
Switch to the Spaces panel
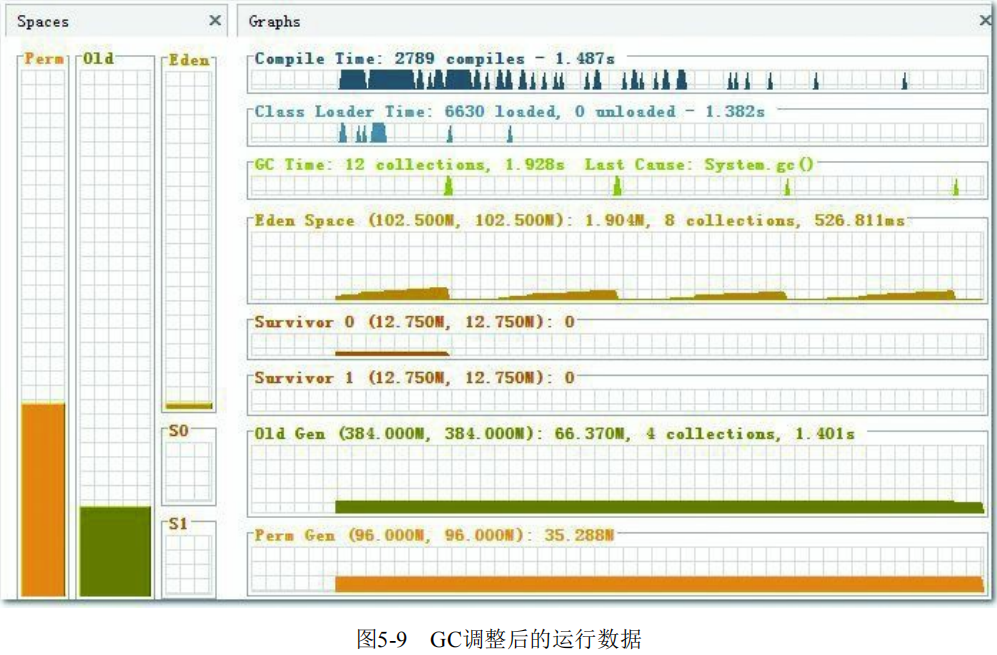coord(40,21)
